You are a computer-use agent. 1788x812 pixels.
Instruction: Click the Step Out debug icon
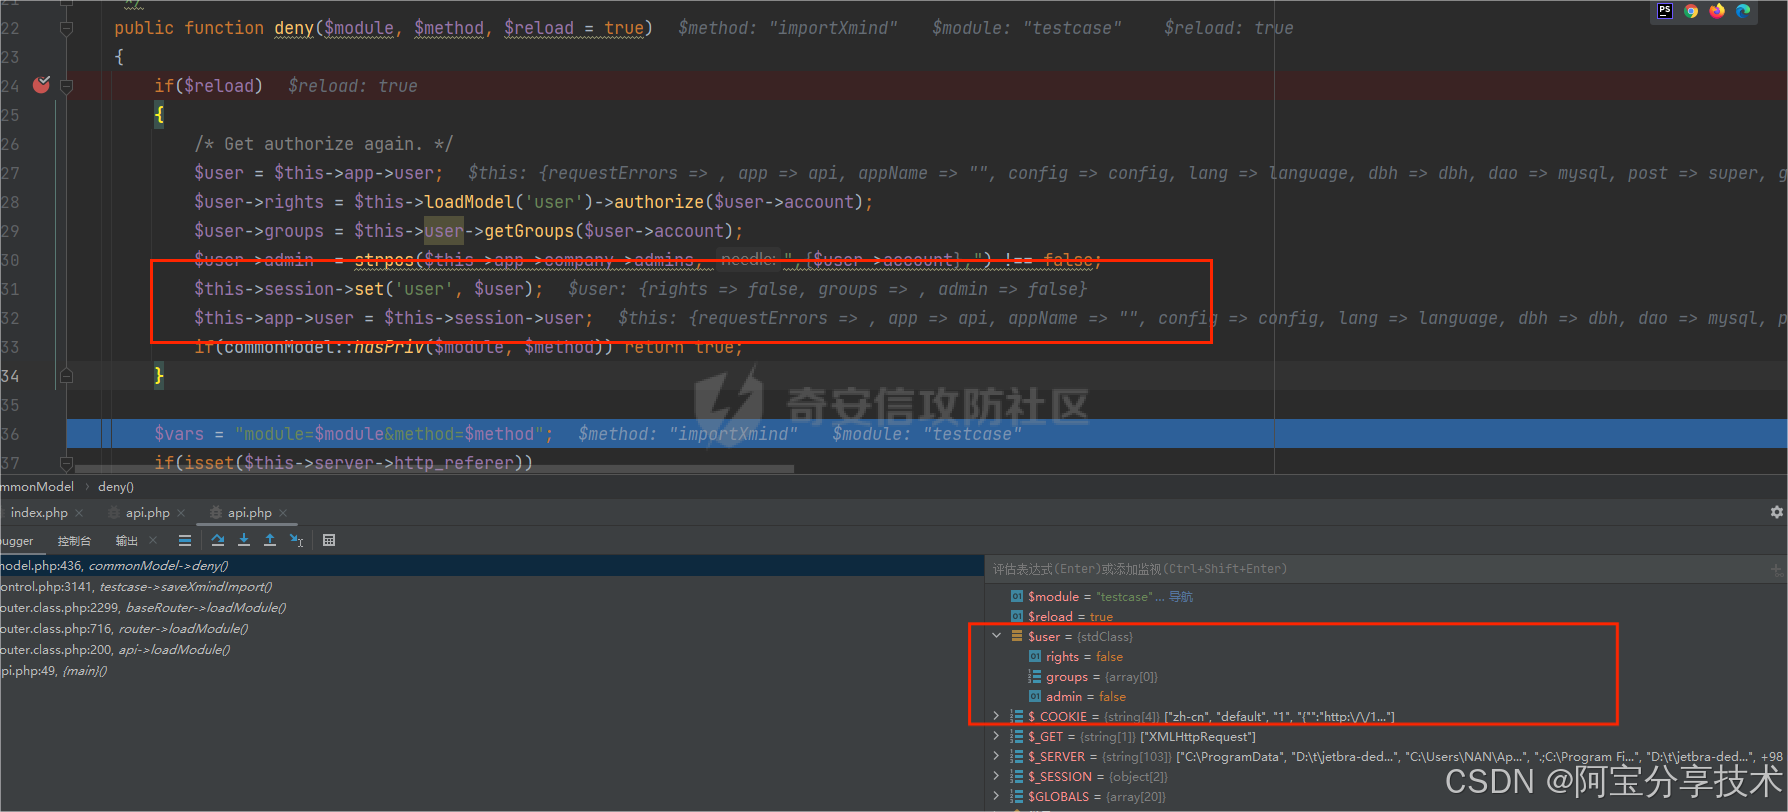pos(270,540)
